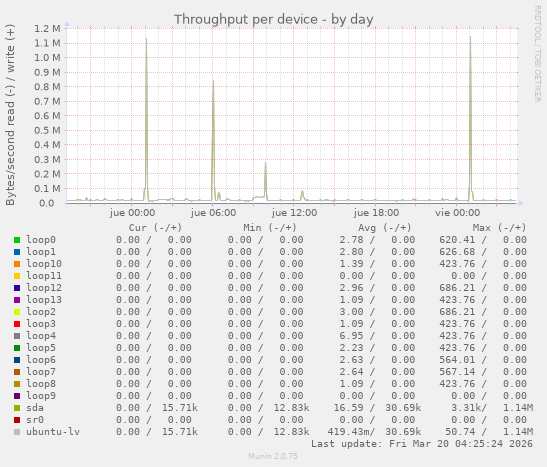Image resolution: width=547 pixels, height=467 pixels.
Task: Click the loop7 brown legend swatch
Action: point(17,372)
